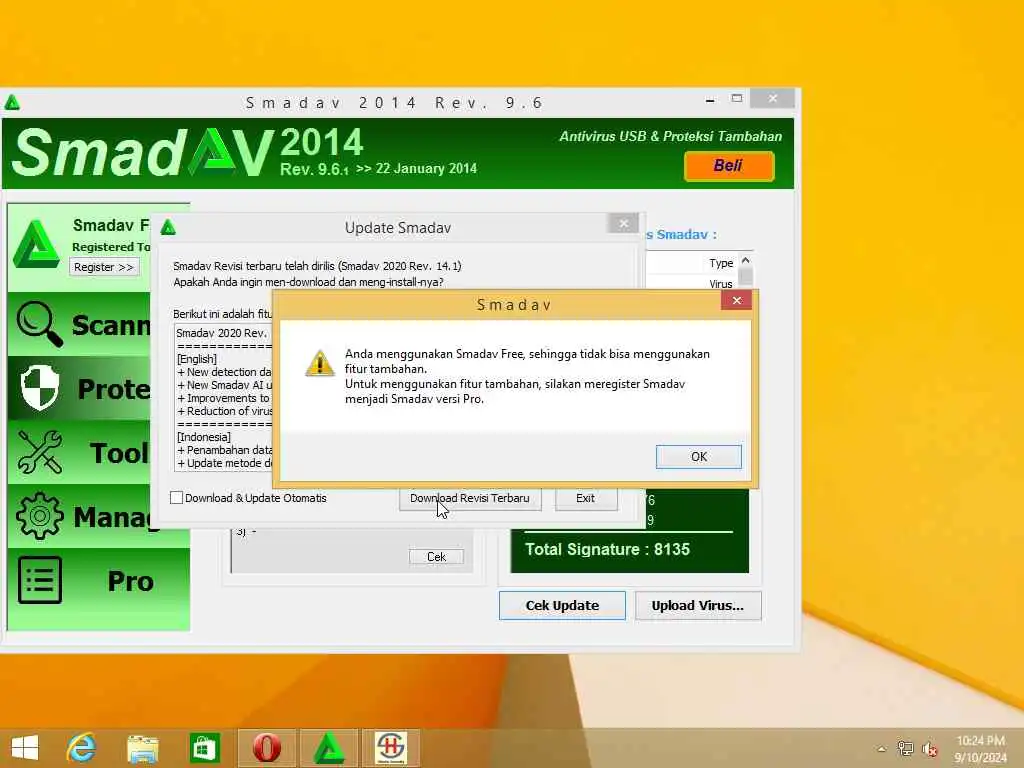Viewport: 1024px width, 768px height.
Task: Click the small Cek button
Action: pos(436,556)
